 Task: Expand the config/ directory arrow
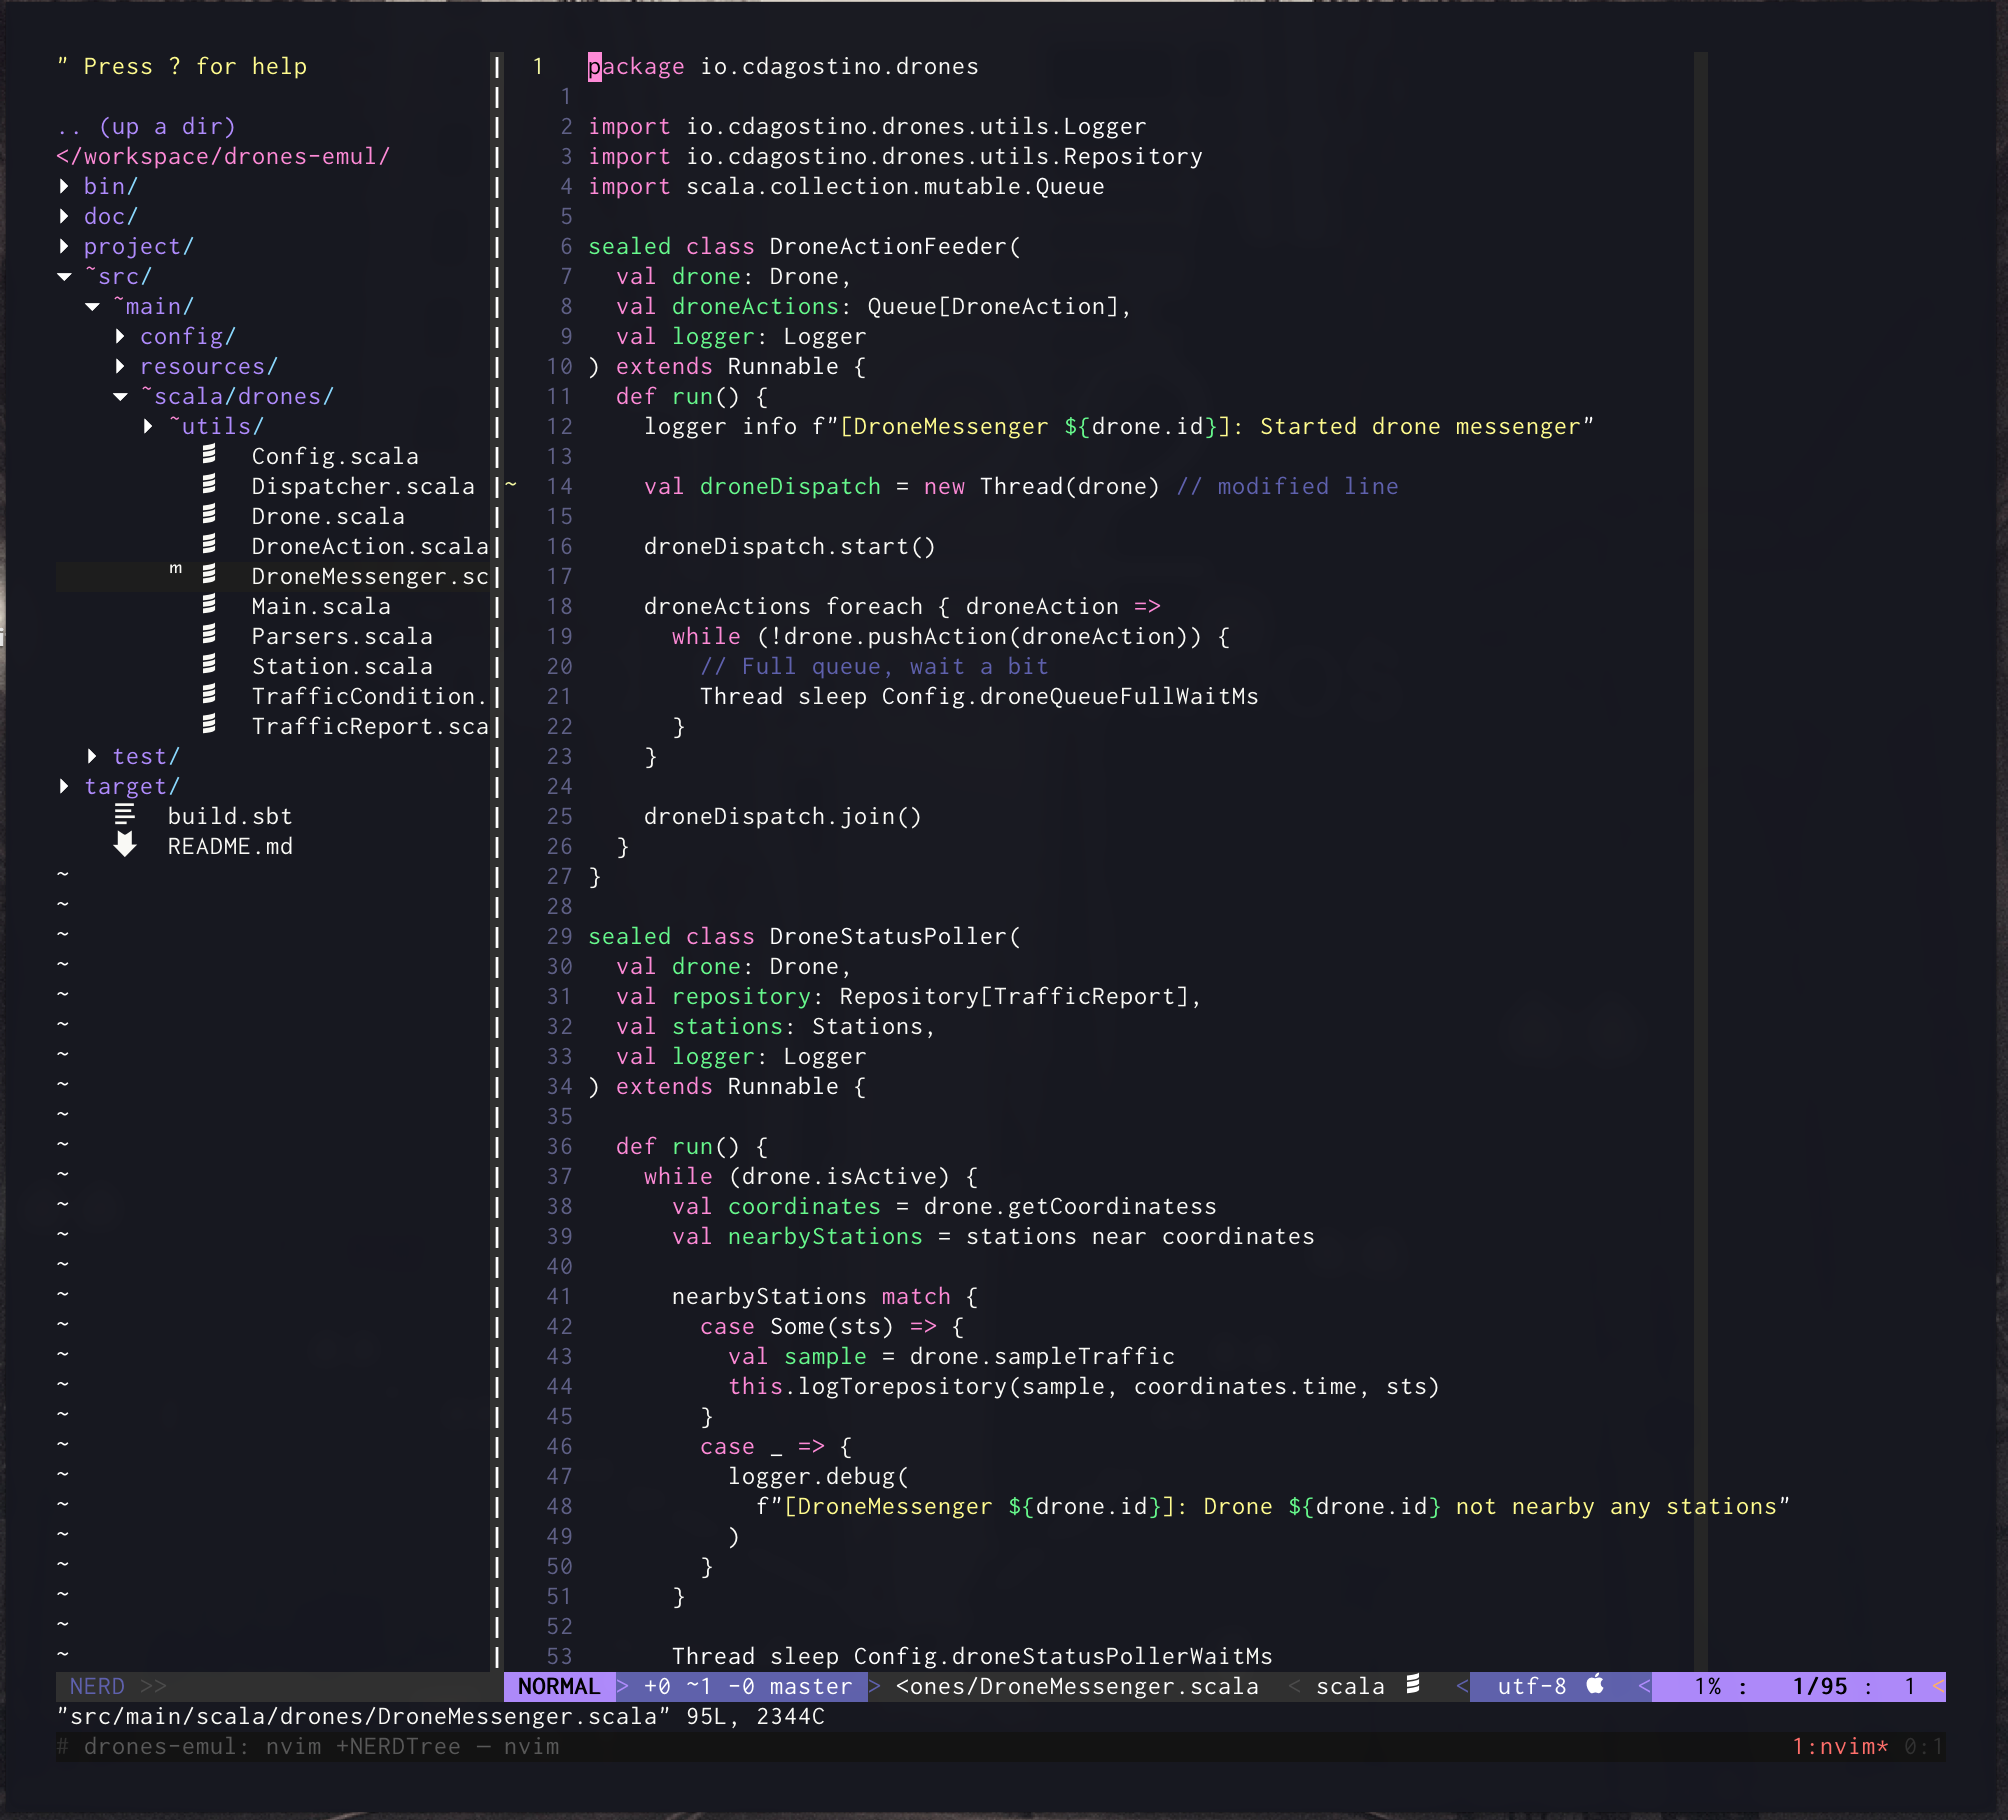(x=120, y=336)
